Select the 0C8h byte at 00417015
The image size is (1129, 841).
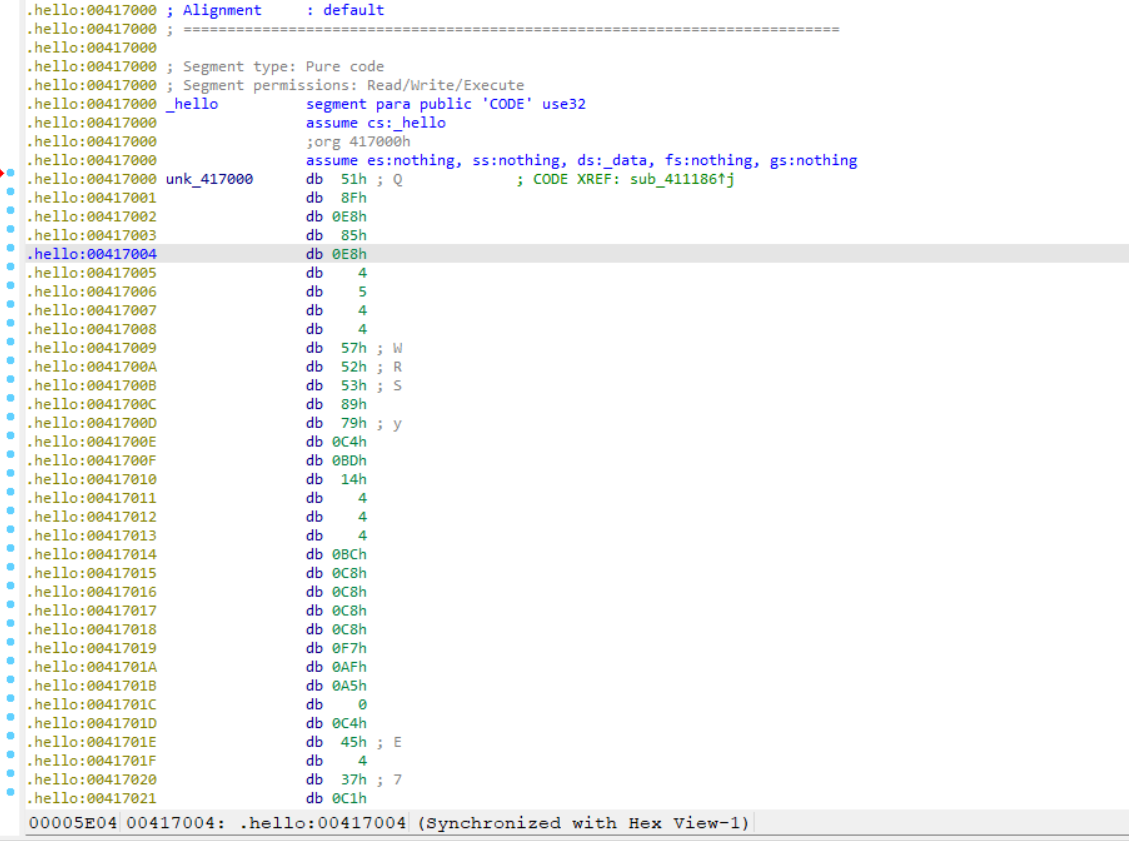tap(349, 573)
